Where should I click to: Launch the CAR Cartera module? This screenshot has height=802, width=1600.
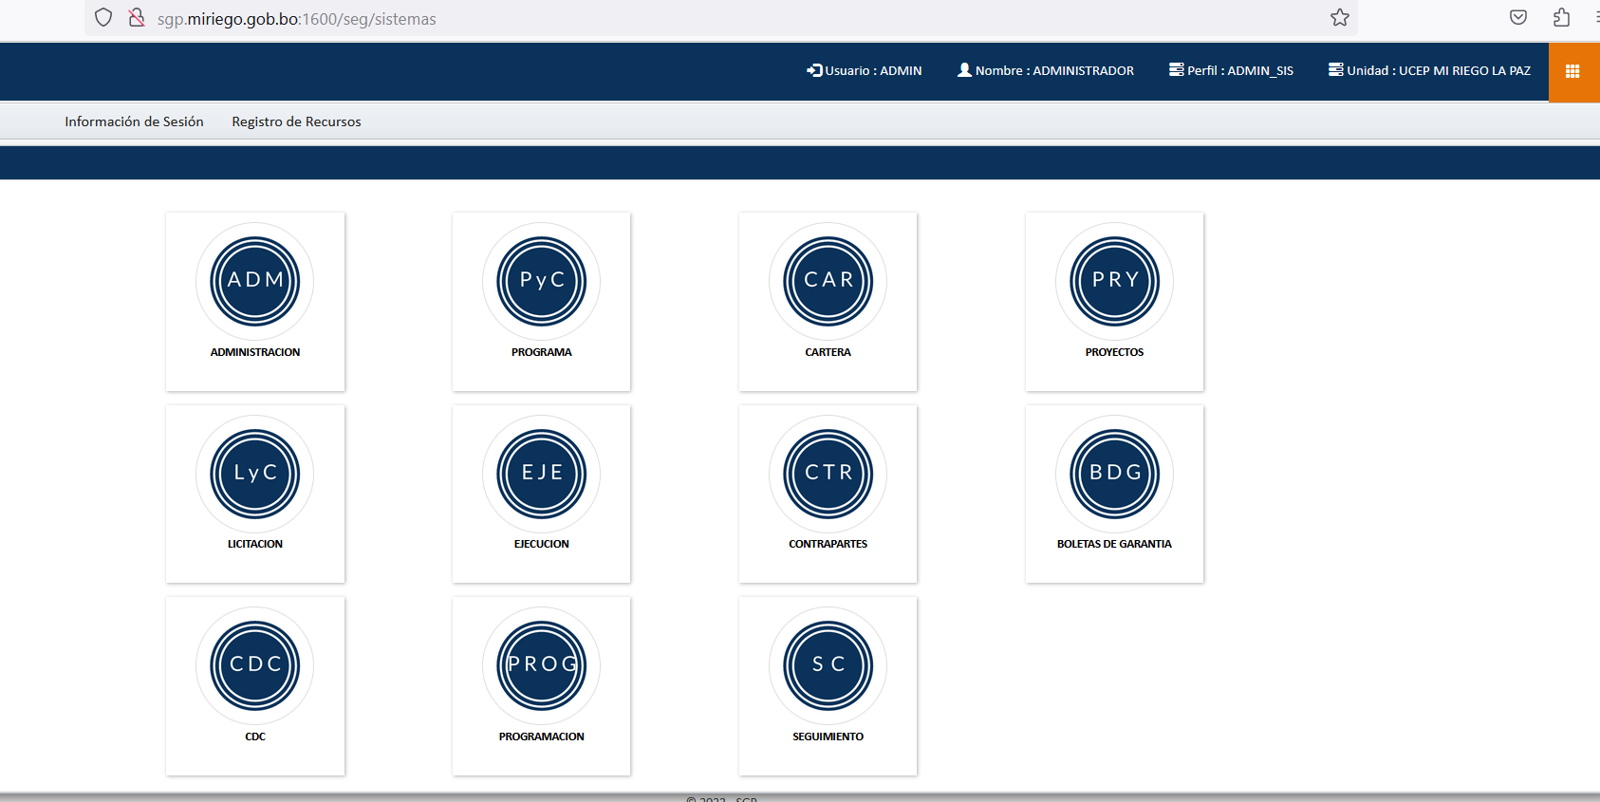click(828, 282)
